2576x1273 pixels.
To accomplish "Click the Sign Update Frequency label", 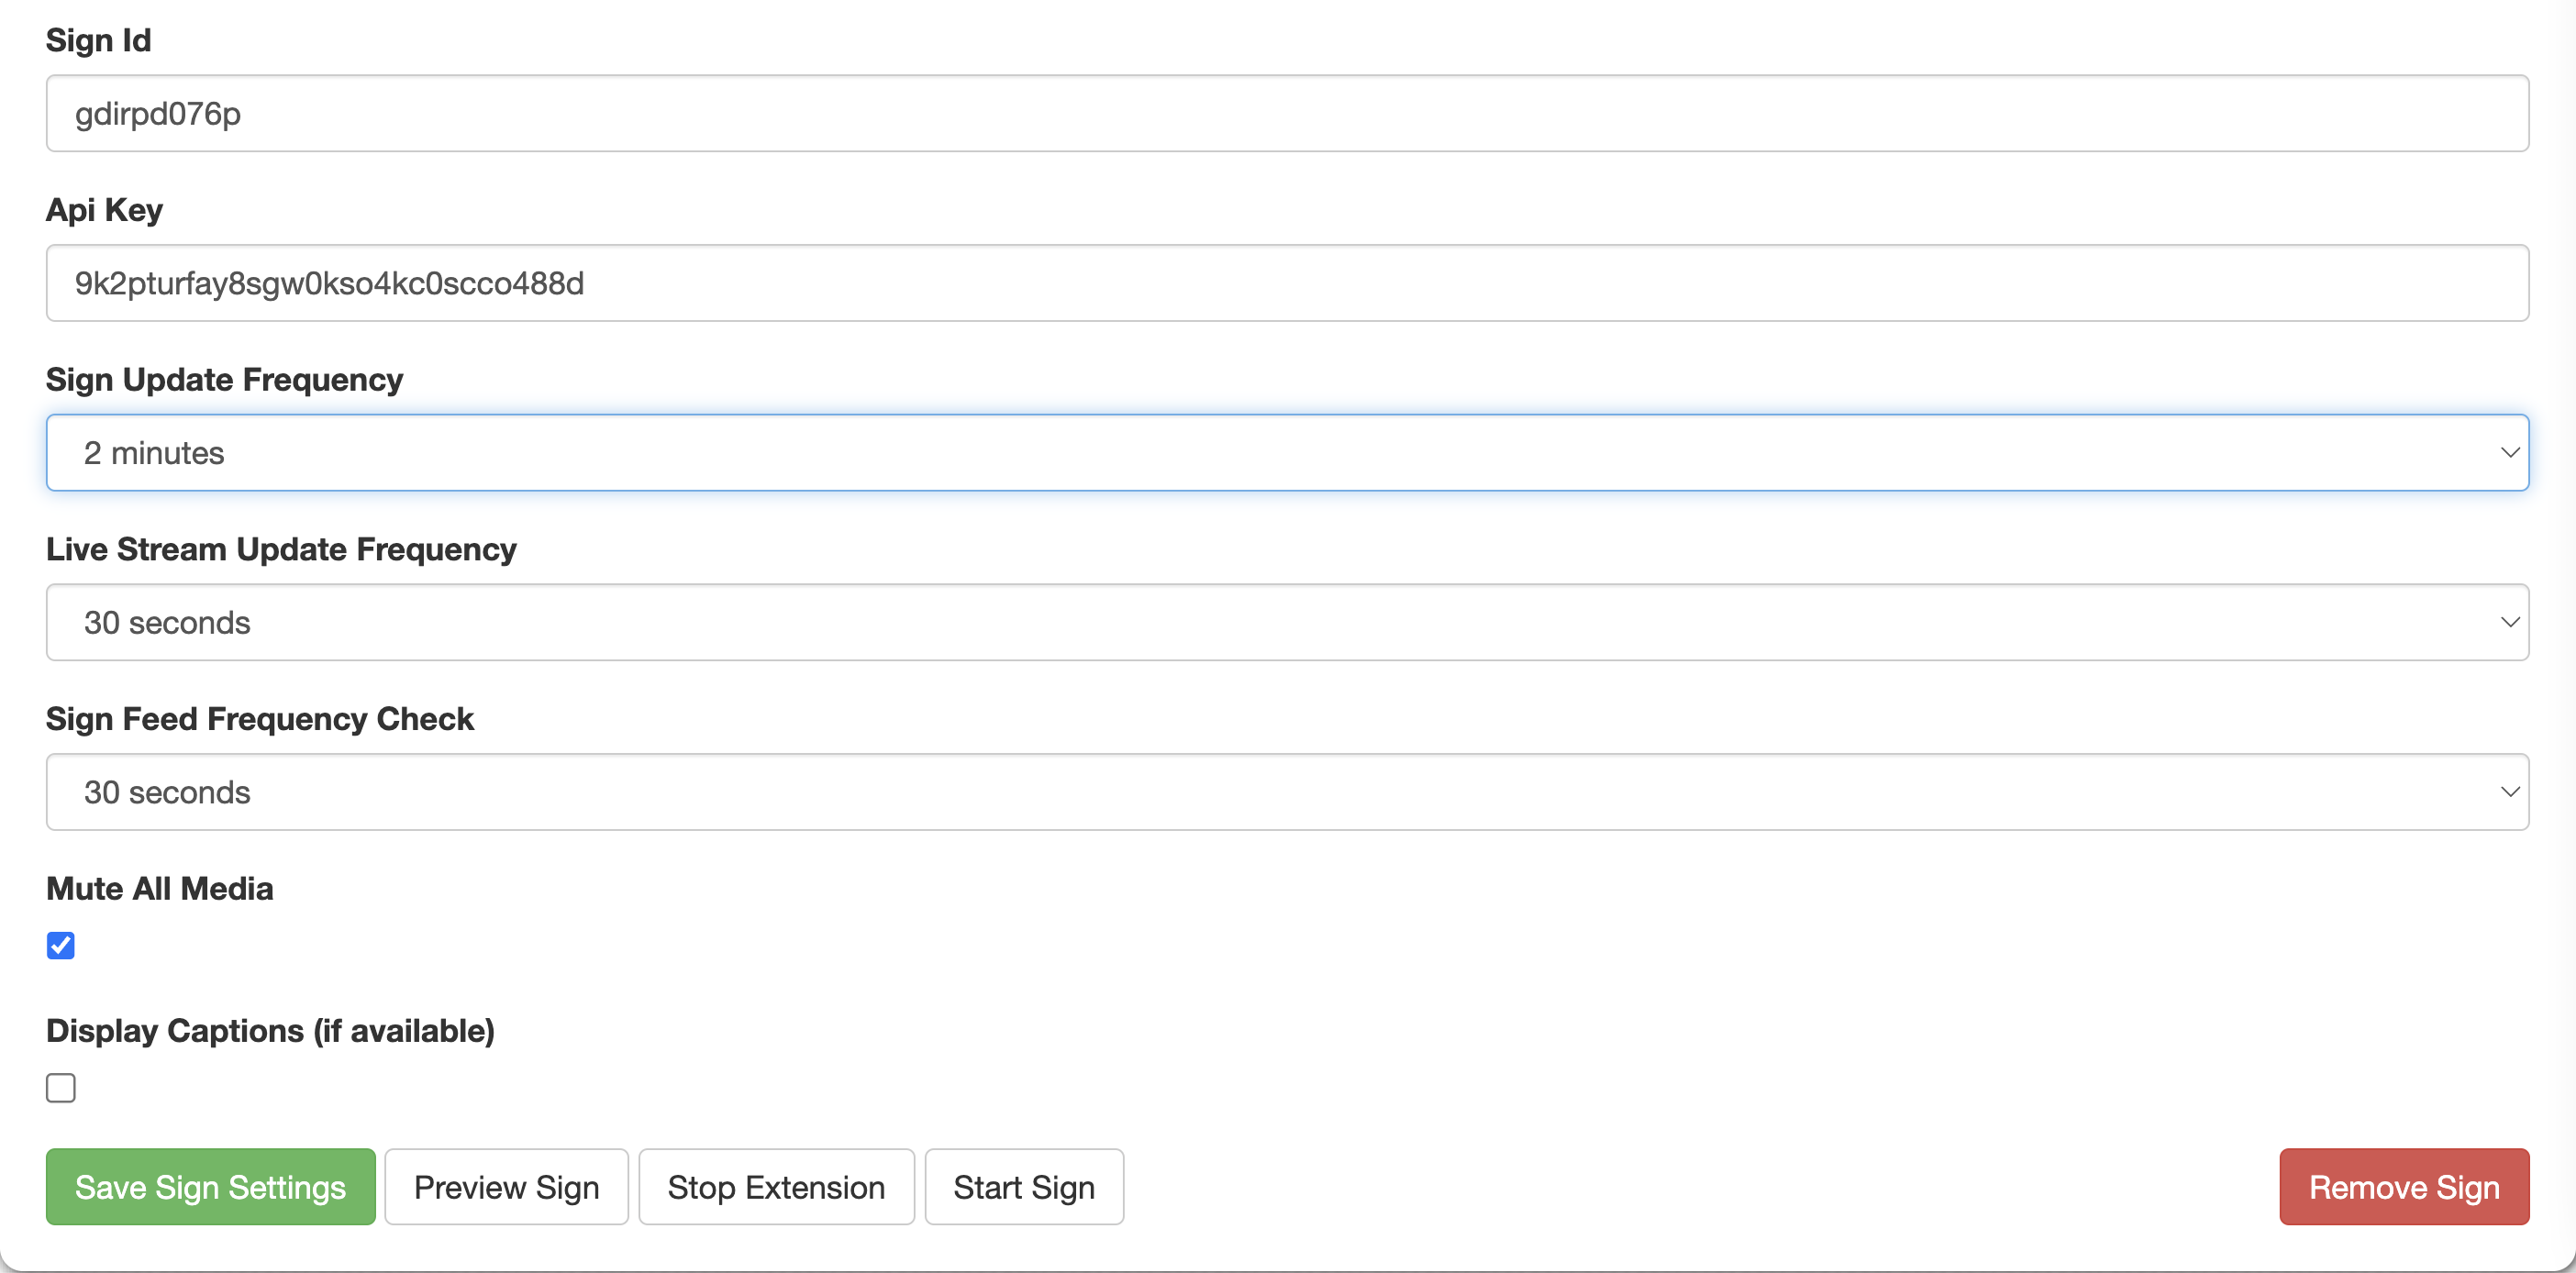I will click(224, 380).
